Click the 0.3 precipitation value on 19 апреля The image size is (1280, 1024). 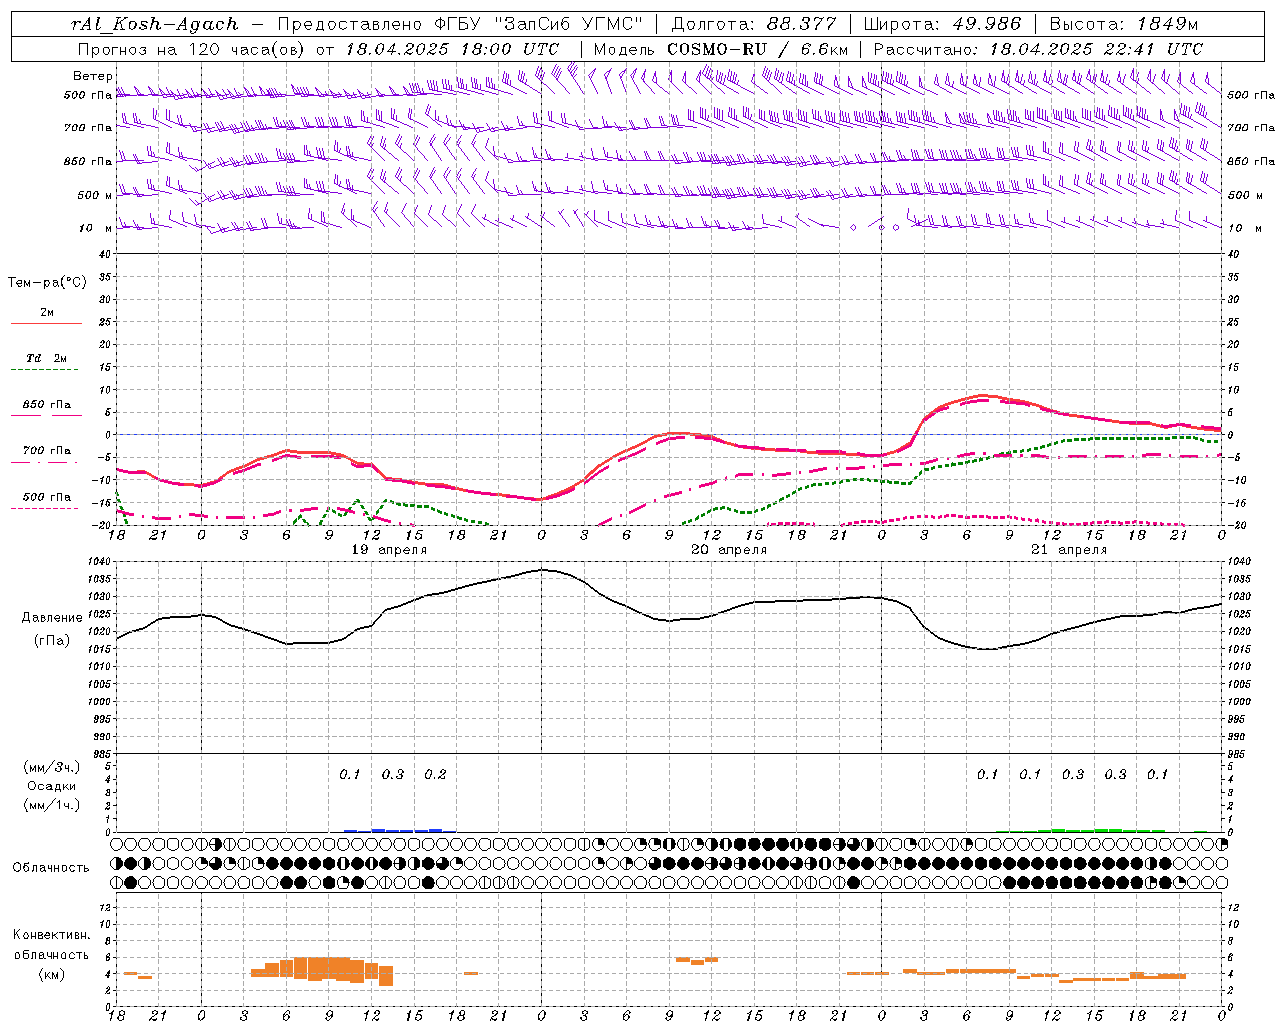pos(393,774)
